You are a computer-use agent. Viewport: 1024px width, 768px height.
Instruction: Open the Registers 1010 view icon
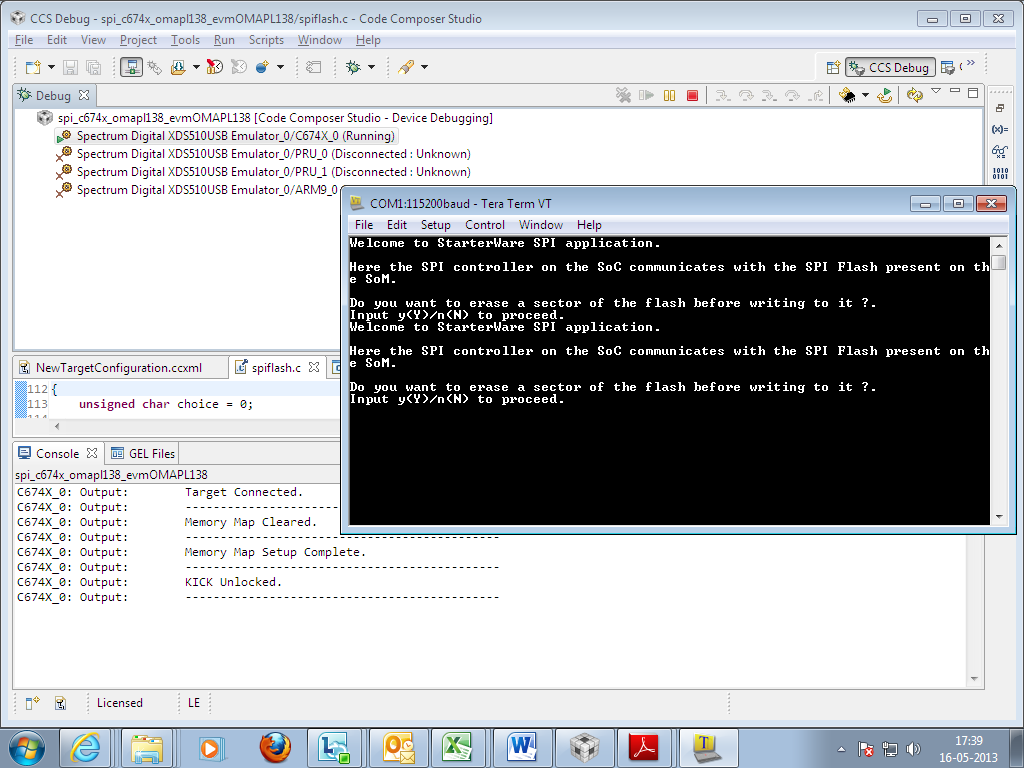coord(1000,173)
